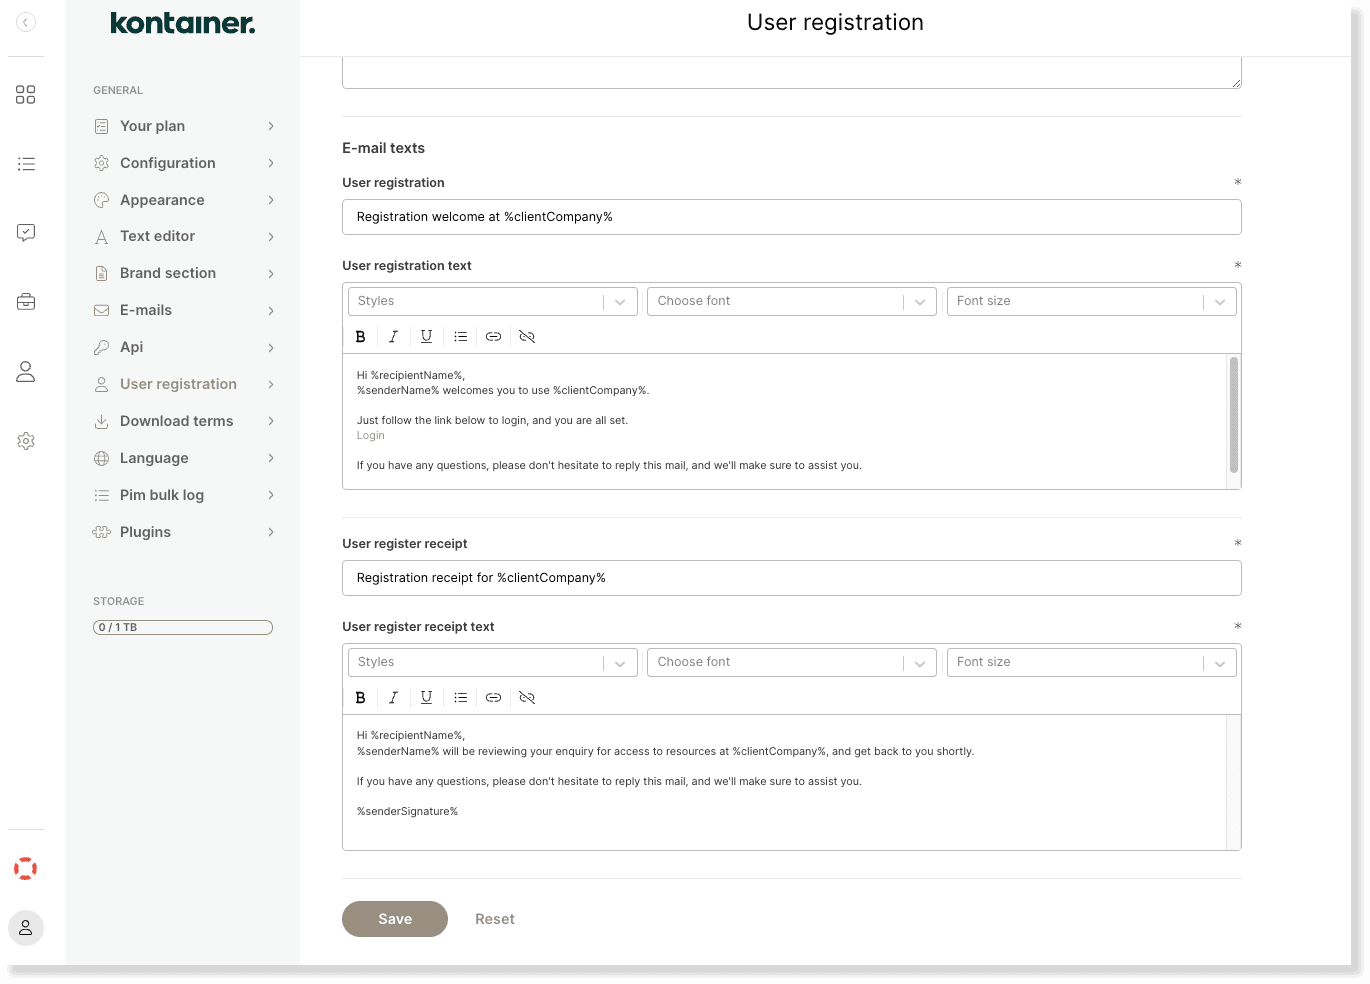The height and width of the screenshot is (984, 1370).
Task: Click the Reset link next to Save
Action: pyautogui.click(x=495, y=918)
